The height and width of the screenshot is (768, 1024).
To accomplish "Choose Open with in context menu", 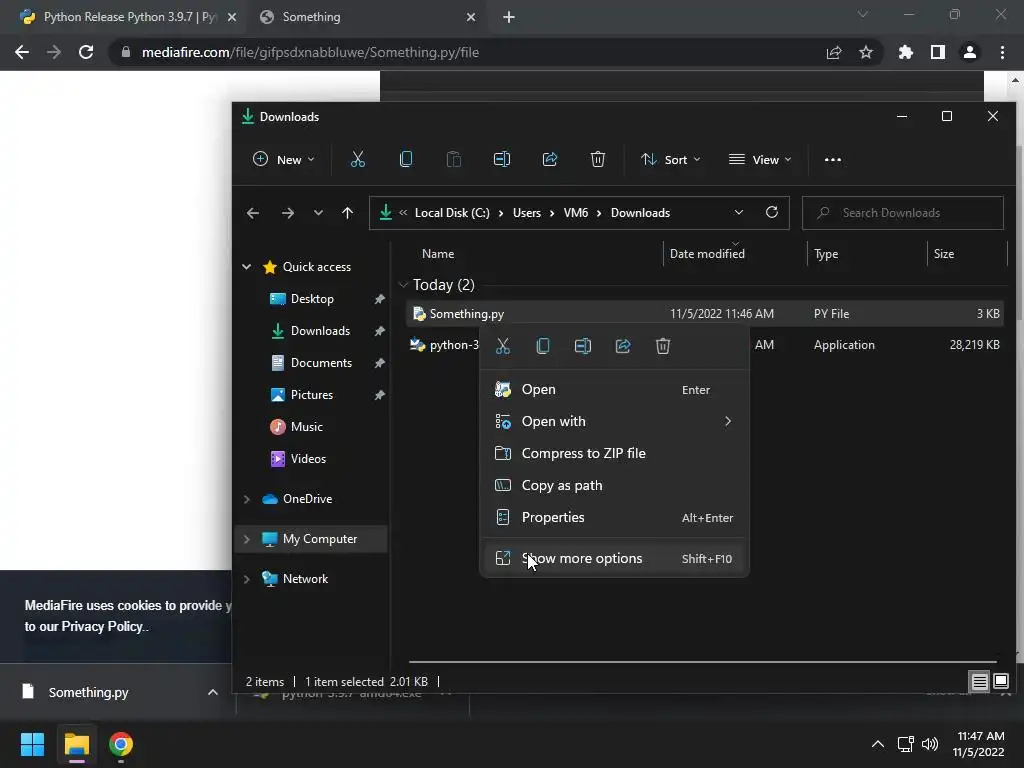I will tap(615, 421).
